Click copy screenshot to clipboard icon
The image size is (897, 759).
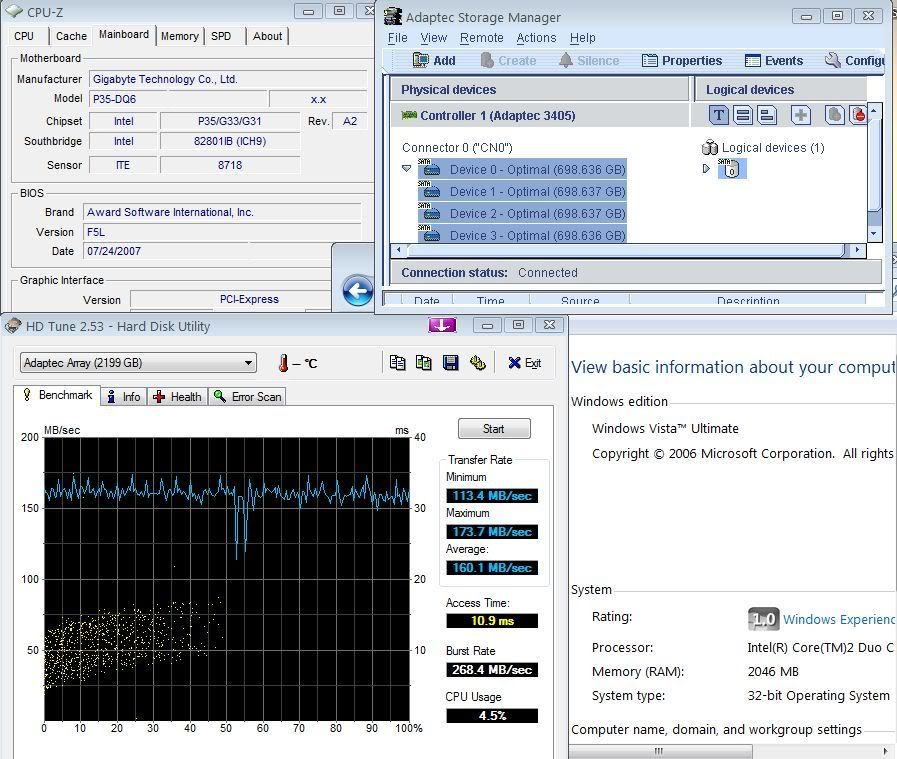[x=423, y=363]
